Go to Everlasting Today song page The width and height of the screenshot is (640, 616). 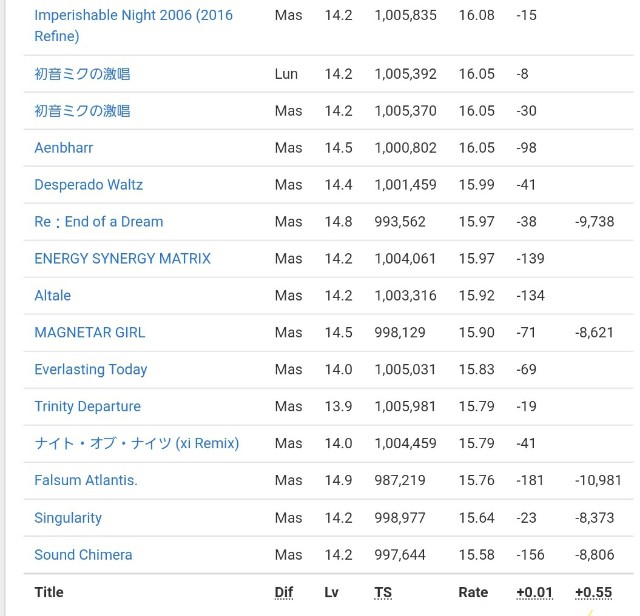click(x=90, y=370)
